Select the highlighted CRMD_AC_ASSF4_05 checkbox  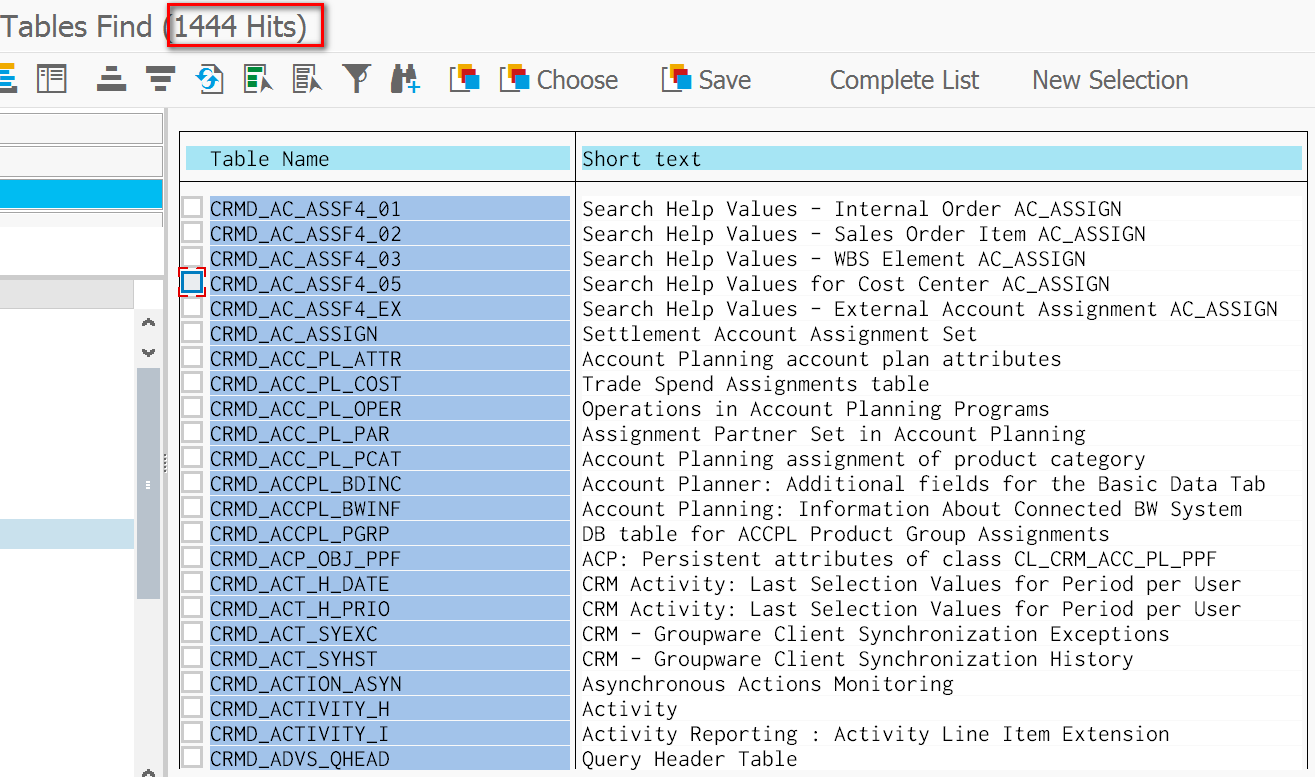[192, 283]
